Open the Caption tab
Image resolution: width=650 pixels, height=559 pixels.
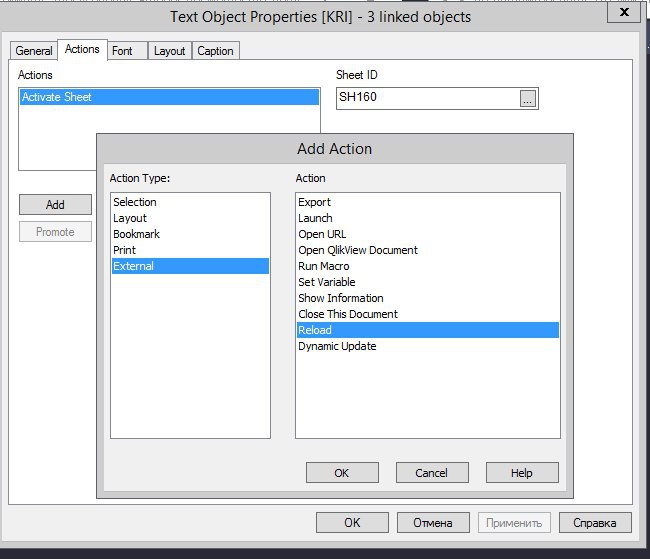(x=215, y=51)
